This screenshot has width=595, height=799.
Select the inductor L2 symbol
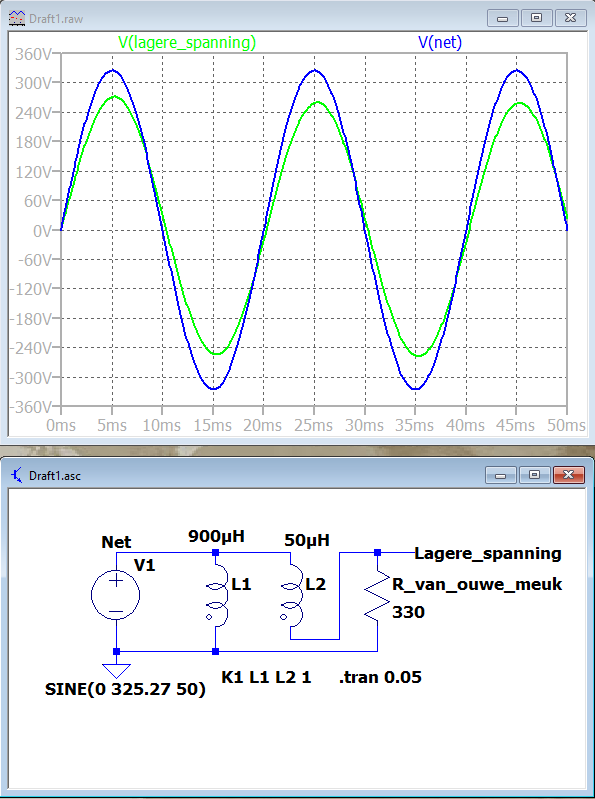291,595
